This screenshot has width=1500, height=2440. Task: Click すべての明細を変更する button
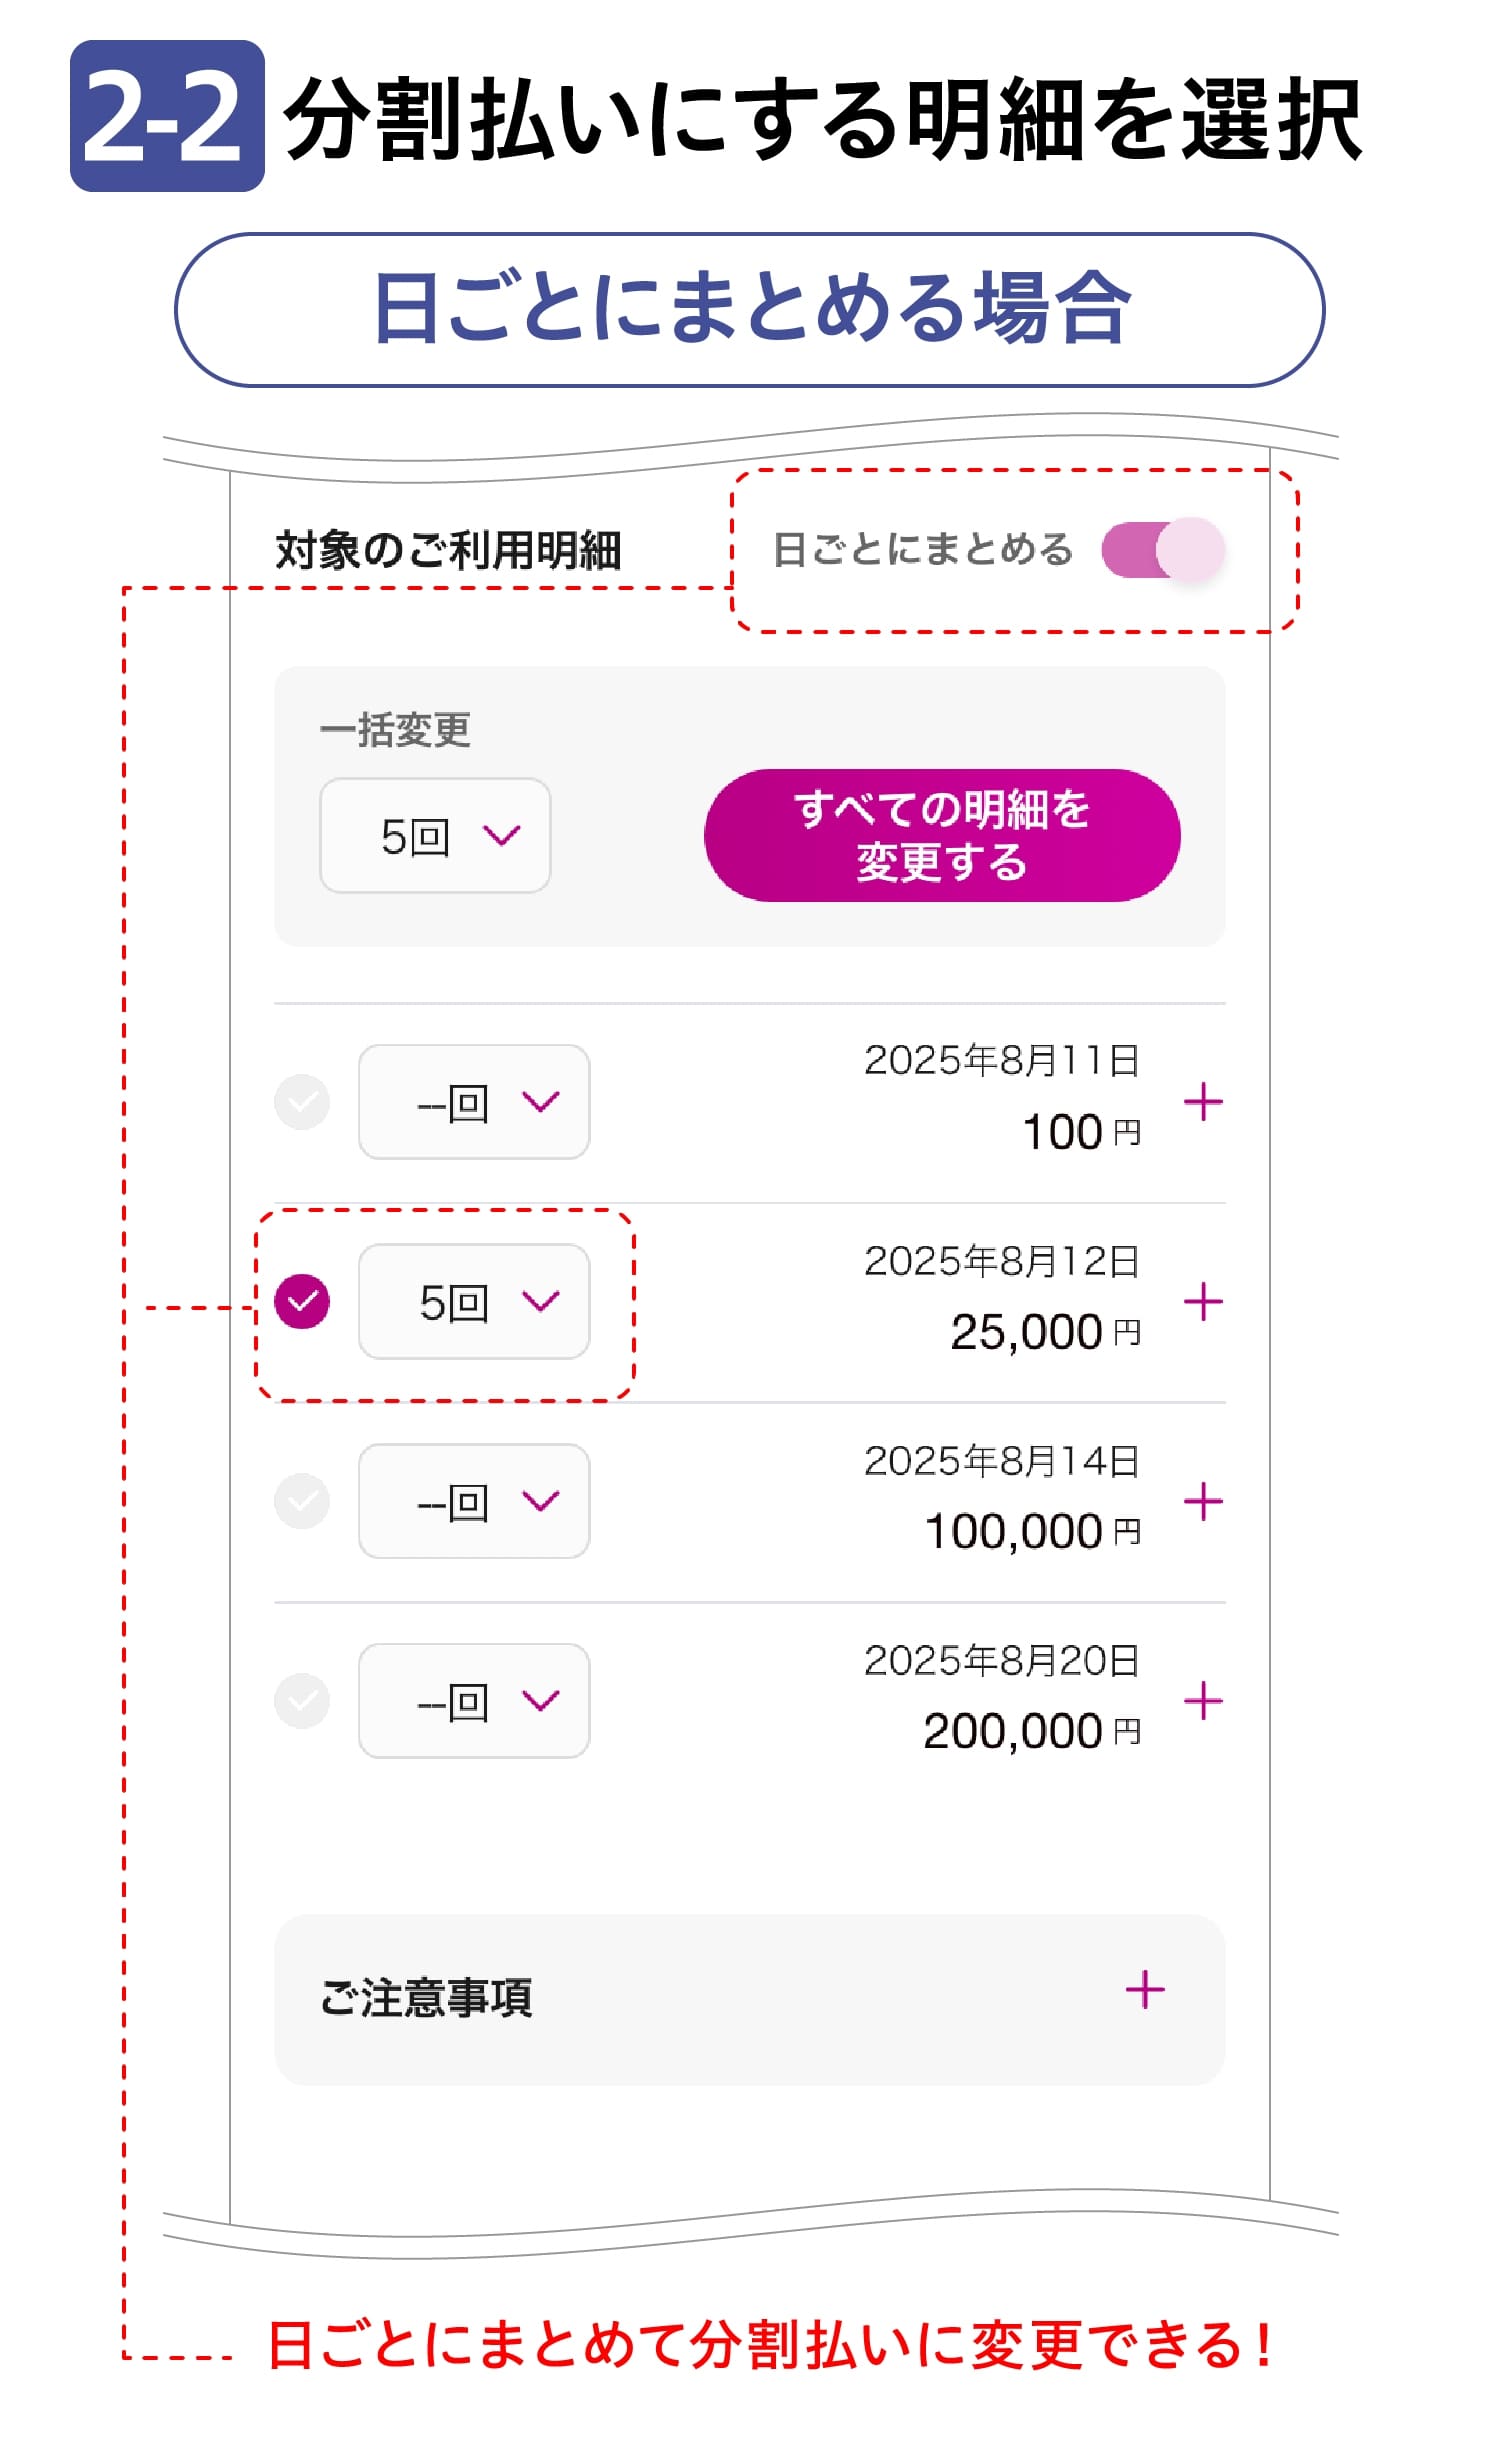[942, 835]
